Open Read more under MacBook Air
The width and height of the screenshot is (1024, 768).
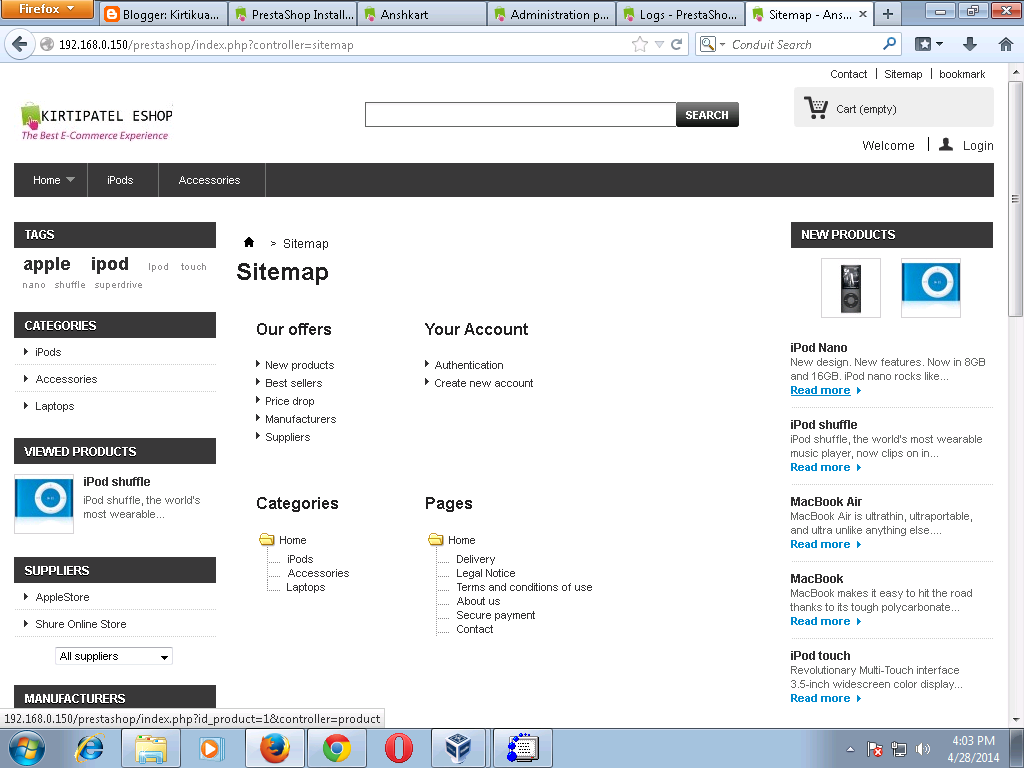pyautogui.click(x=820, y=545)
